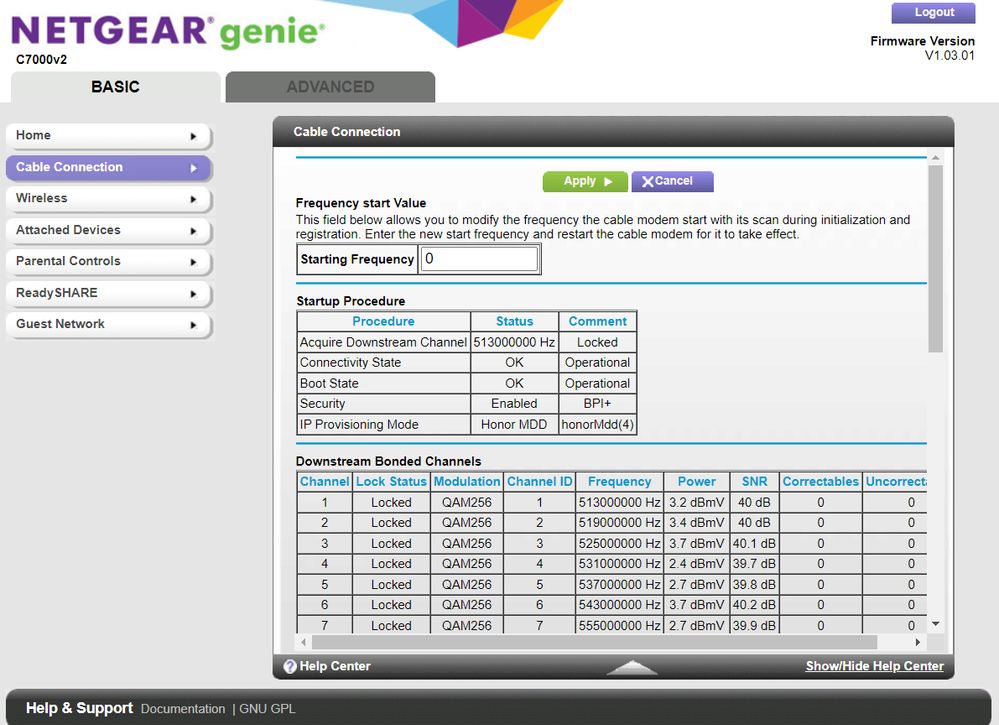This screenshot has width=999, height=725.
Task: Click the arrow icon beside Wireless
Action: [193, 199]
